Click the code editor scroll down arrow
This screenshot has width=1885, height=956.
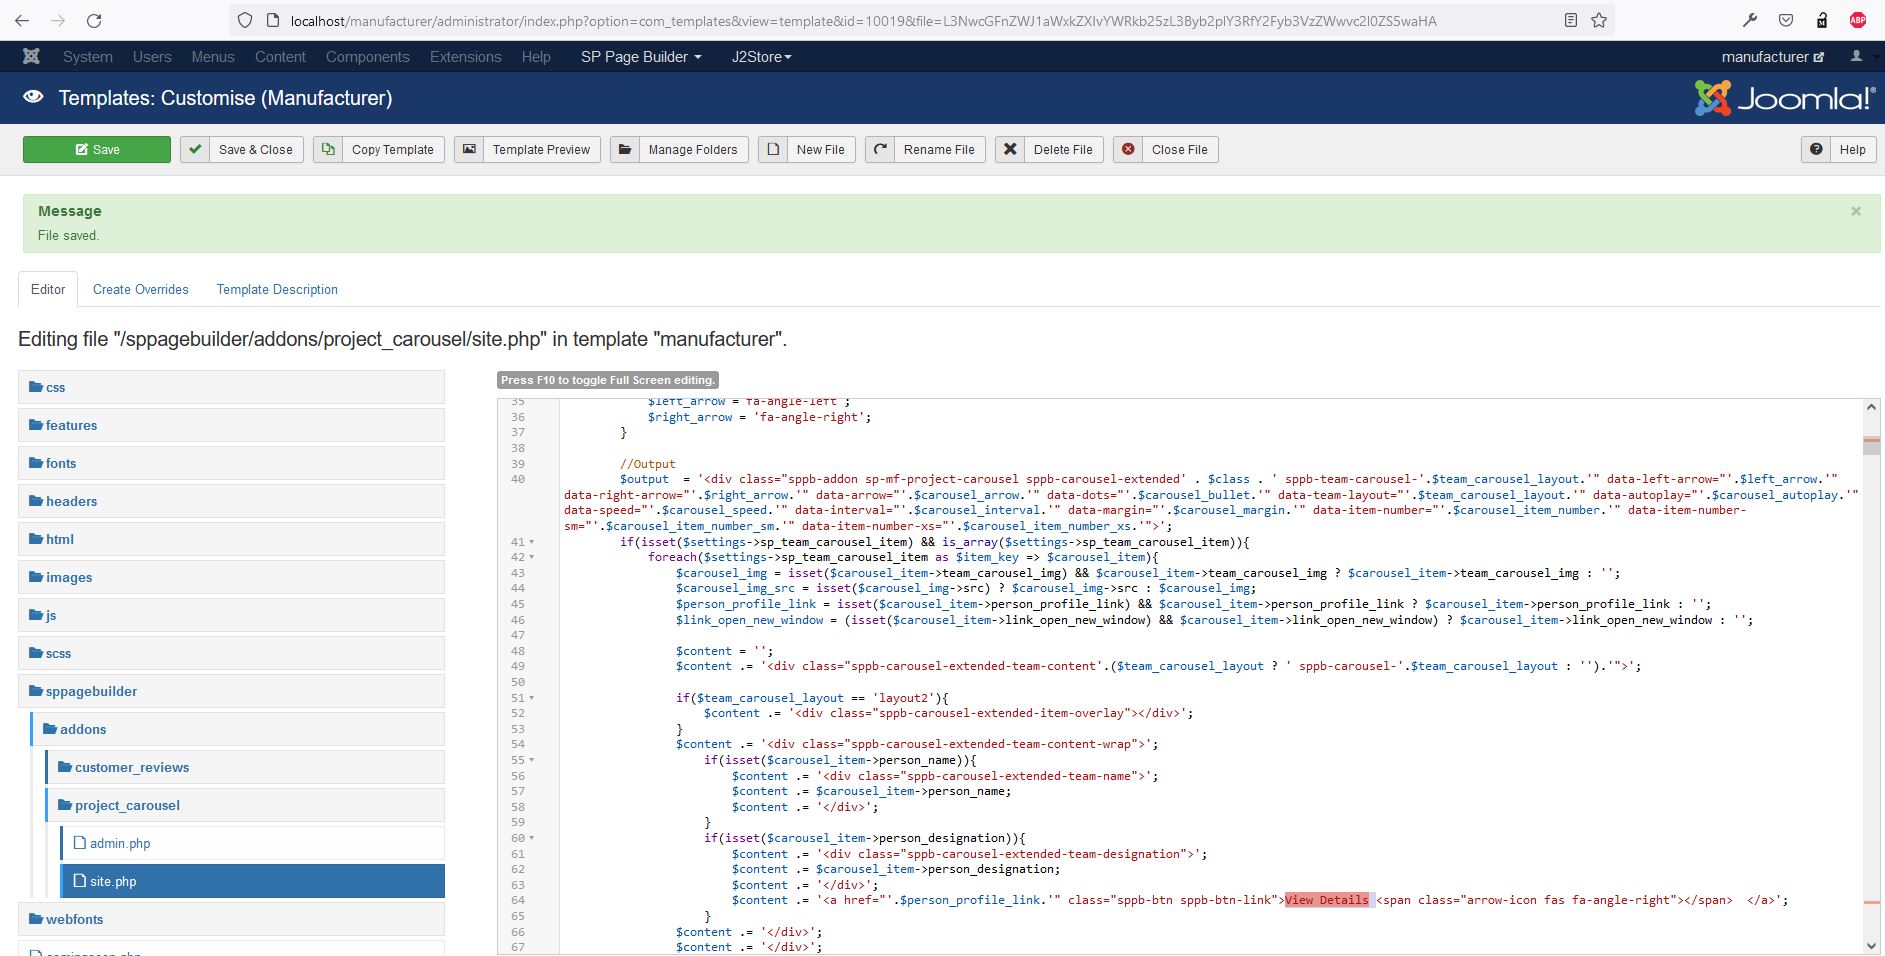[x=1871, y=945]
